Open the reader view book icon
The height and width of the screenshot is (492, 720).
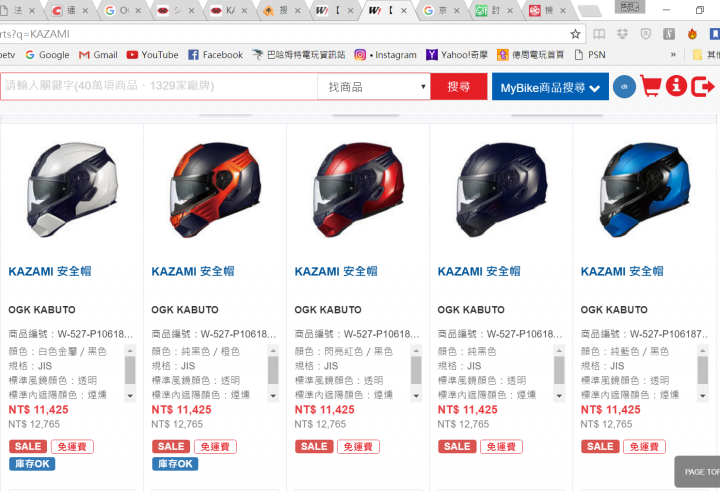[599, 34]
